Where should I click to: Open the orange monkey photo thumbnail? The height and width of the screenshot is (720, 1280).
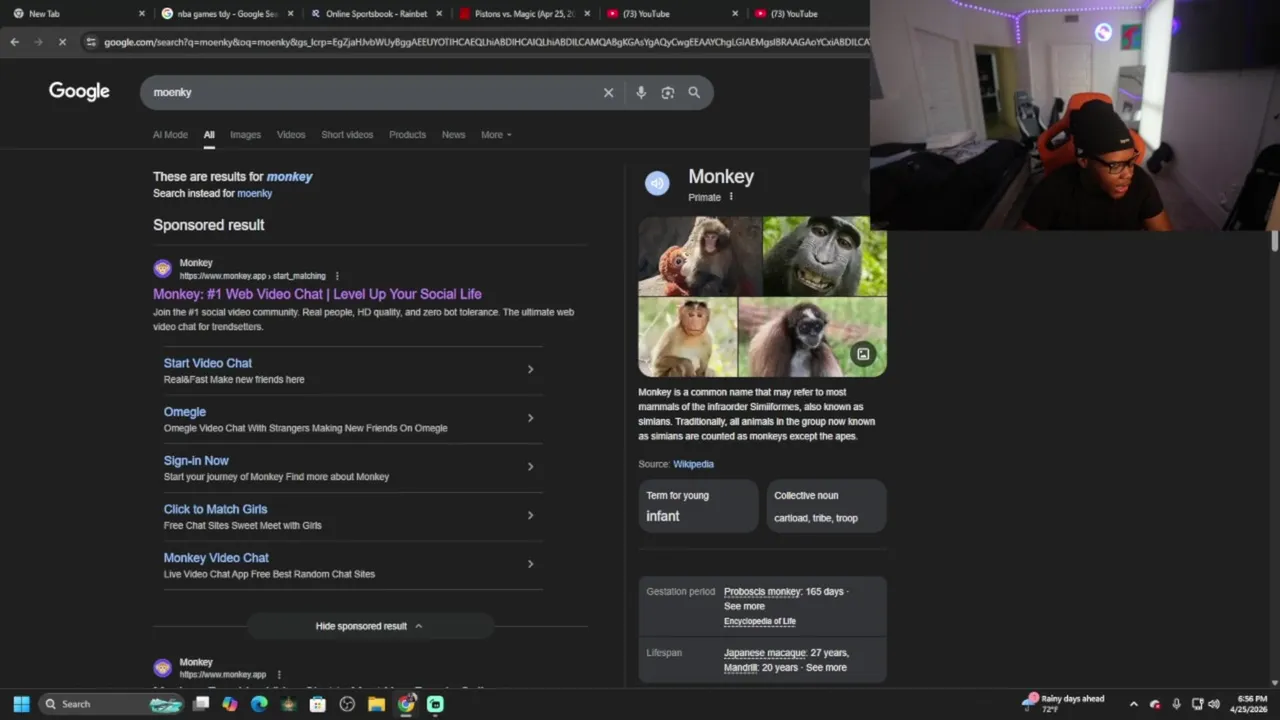(x=700, y=256)
